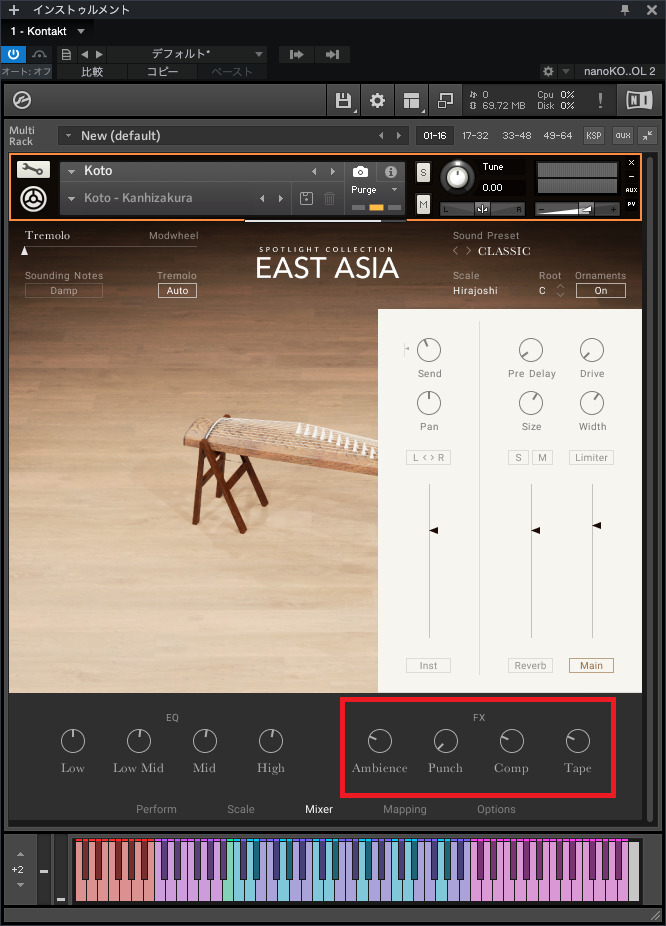Open the Kontakt save menu floppy icon
Screen dimensions: 666x926
point(343,100)
